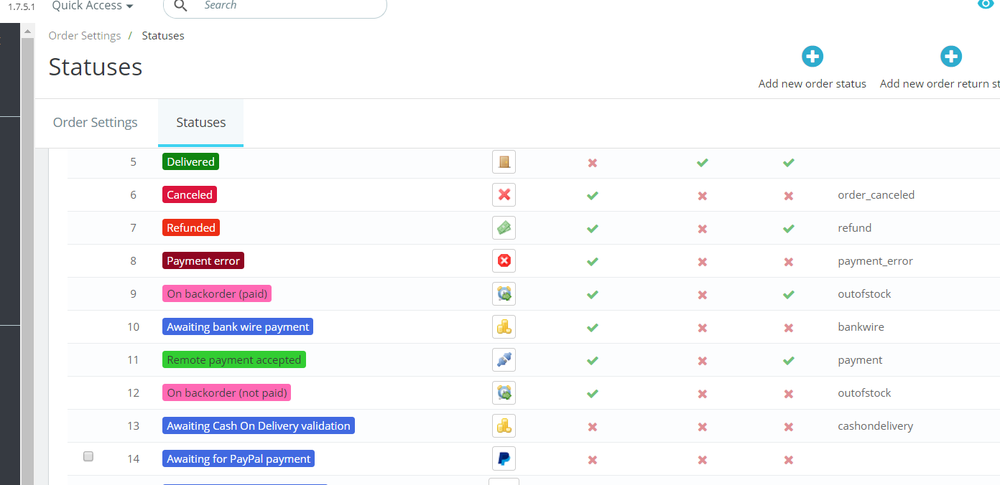Click the search magnifier icon

pyautogui.click(x=181, y=6)
